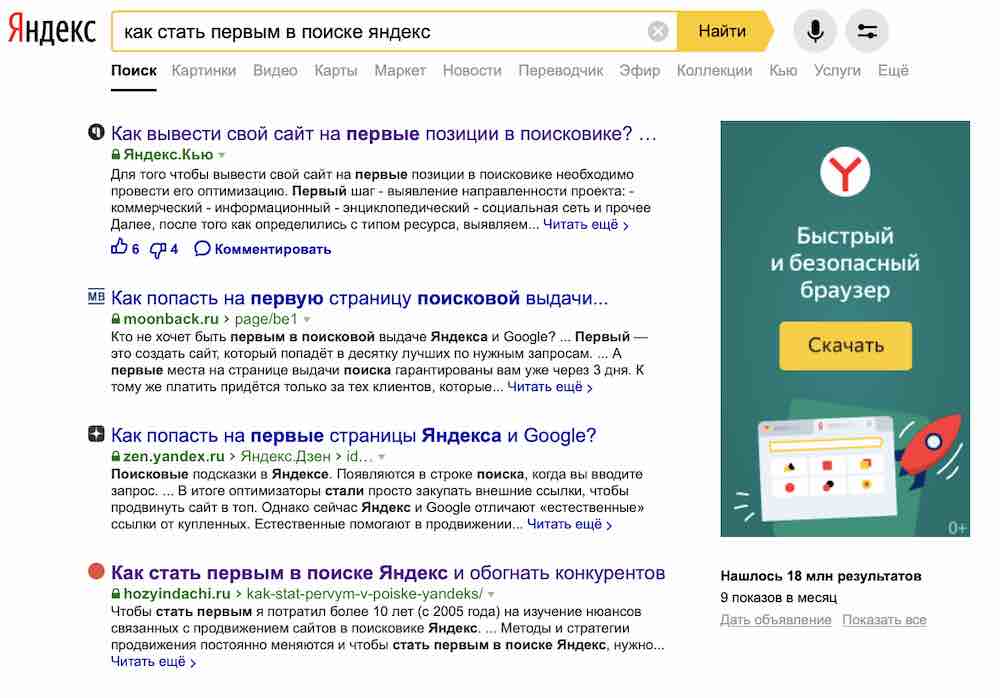Expand the dropdown arrow after zen.yandex.ru path
The height and width of the screenshot is (698, 1000).
tap(381, 457)
